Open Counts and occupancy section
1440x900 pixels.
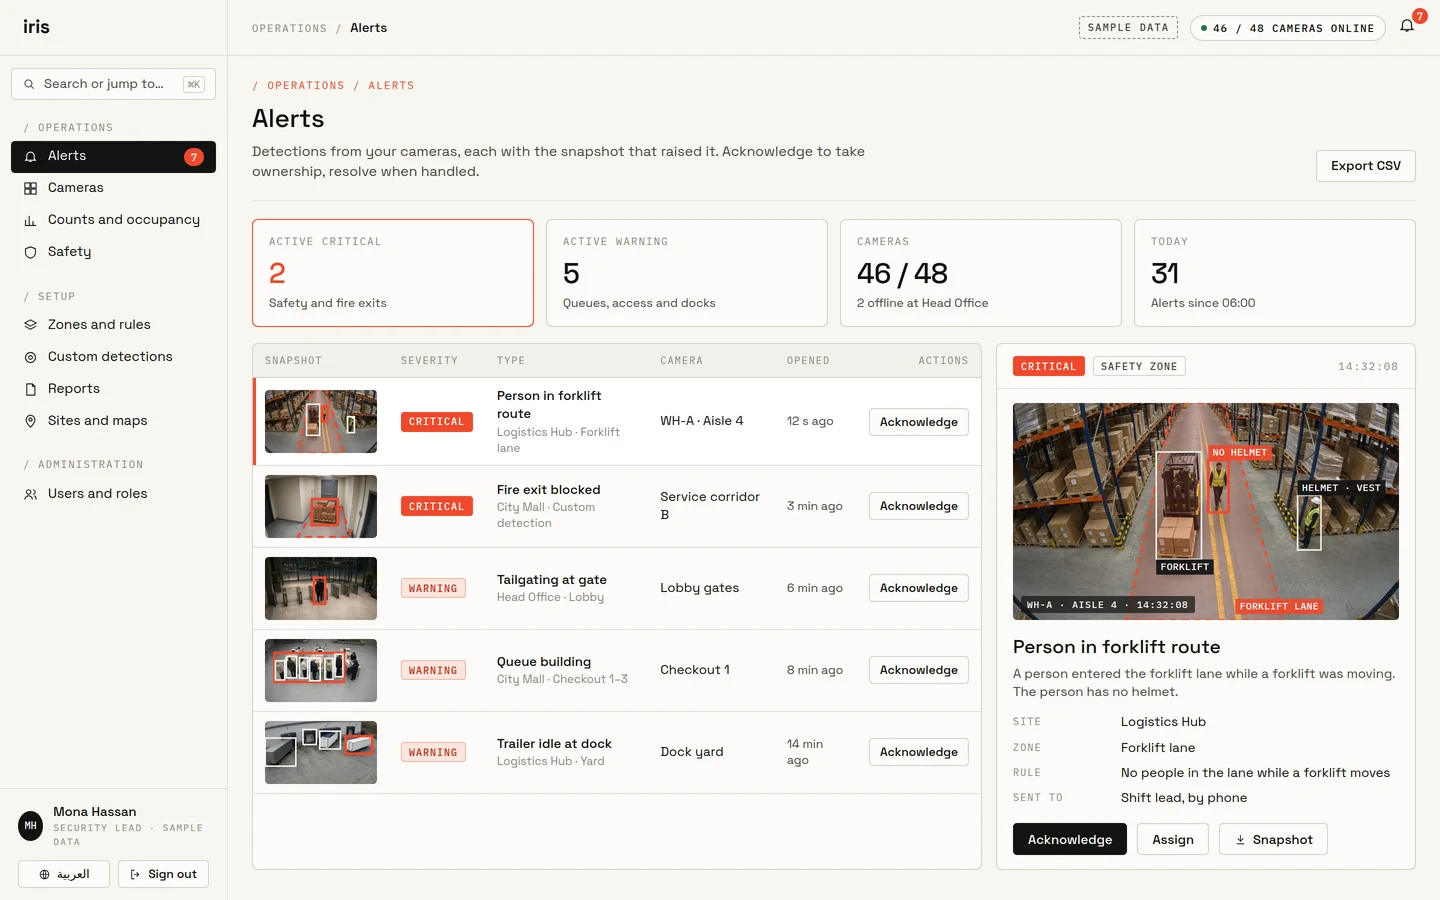tap(113, 220)
